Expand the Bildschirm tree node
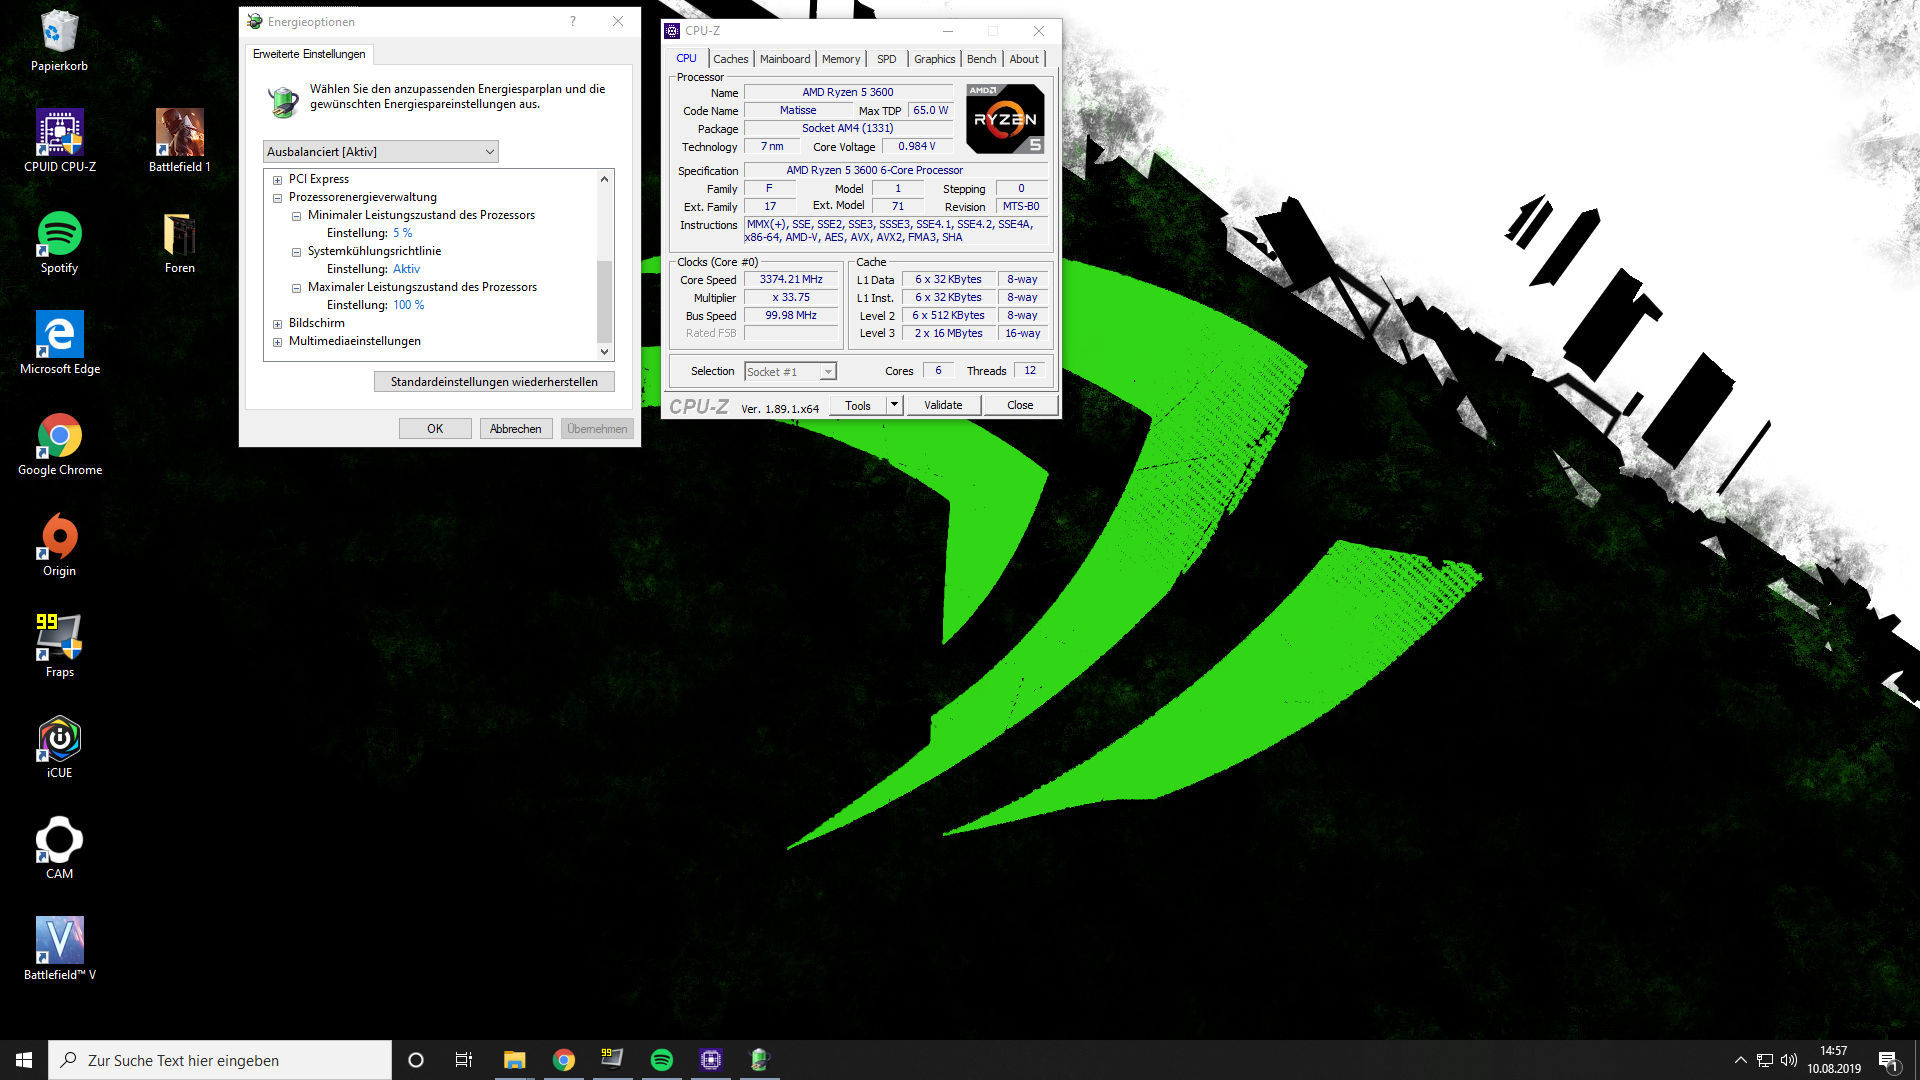Viewport: 1920px width, 1080px height. pos(278,324)
